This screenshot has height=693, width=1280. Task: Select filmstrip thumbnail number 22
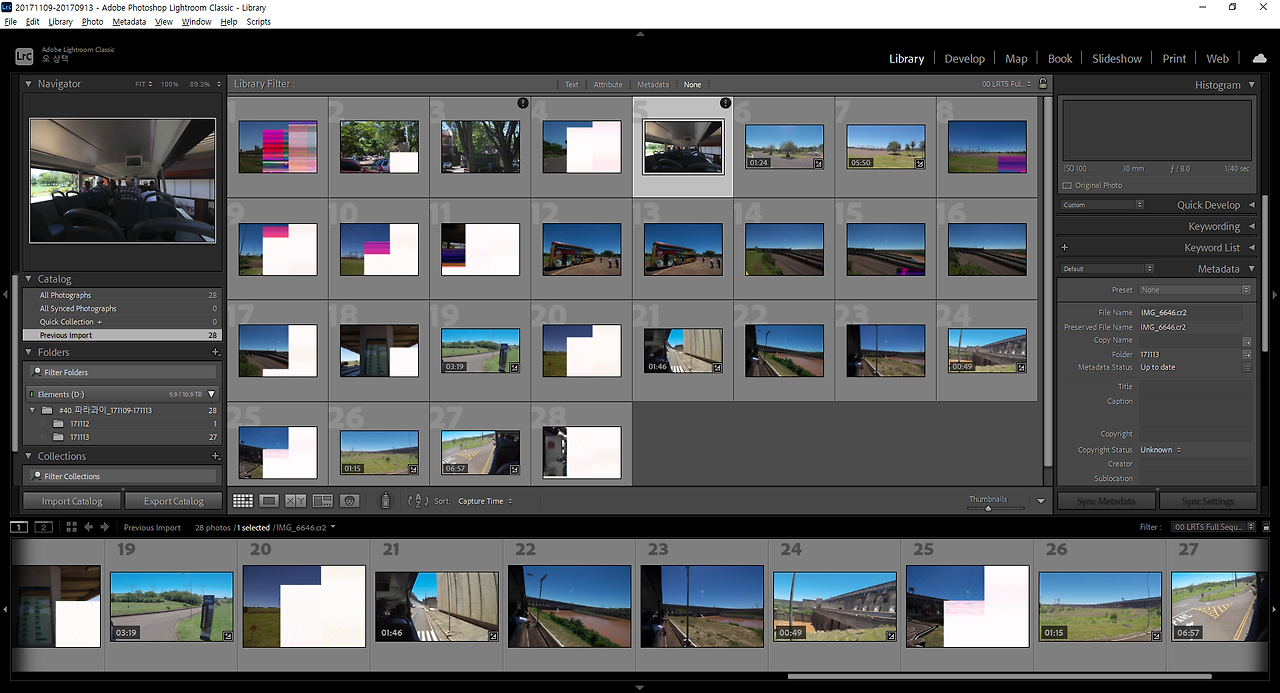(569, 605)
